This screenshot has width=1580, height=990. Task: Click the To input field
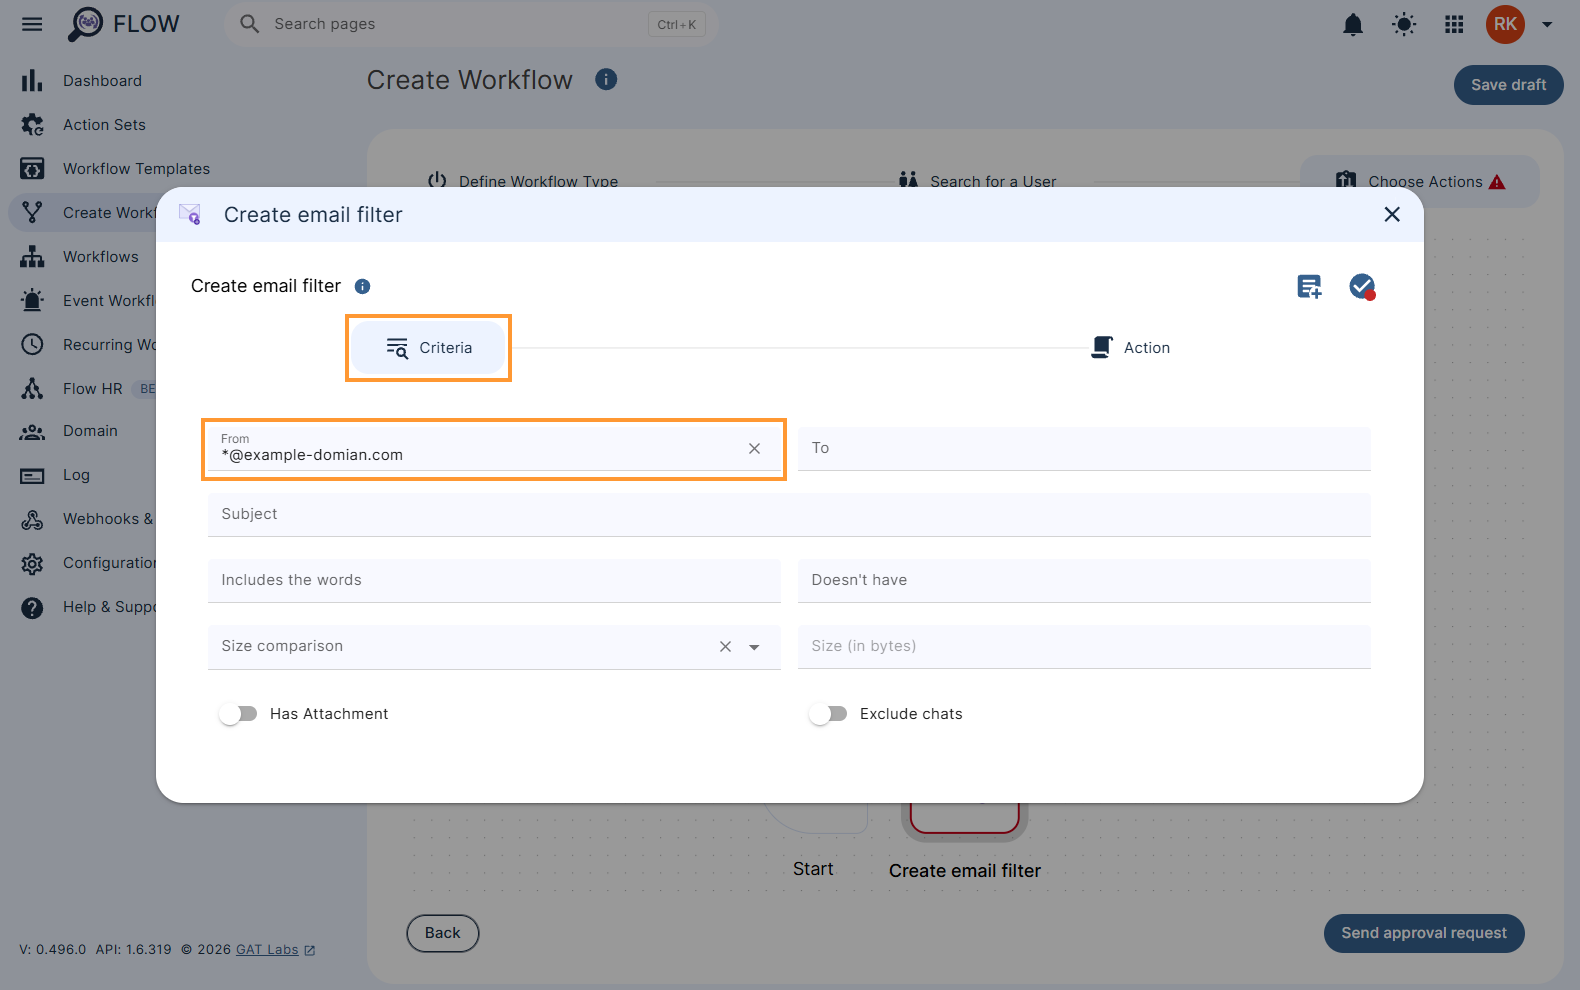click(1084, 449)
